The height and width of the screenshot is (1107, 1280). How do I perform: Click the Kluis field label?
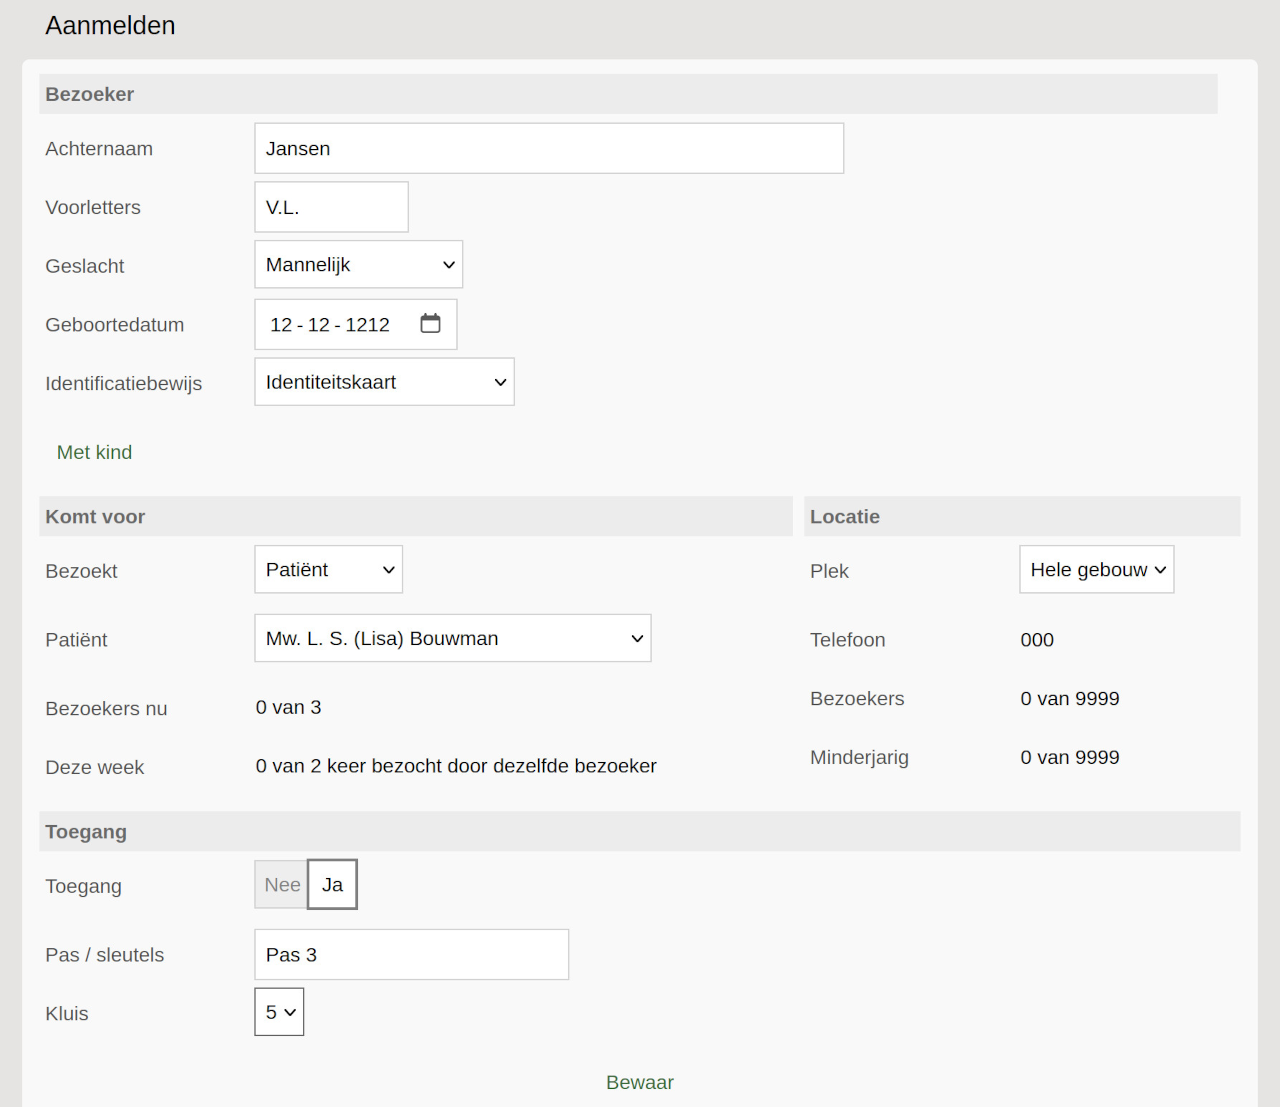pos(67,1014)
